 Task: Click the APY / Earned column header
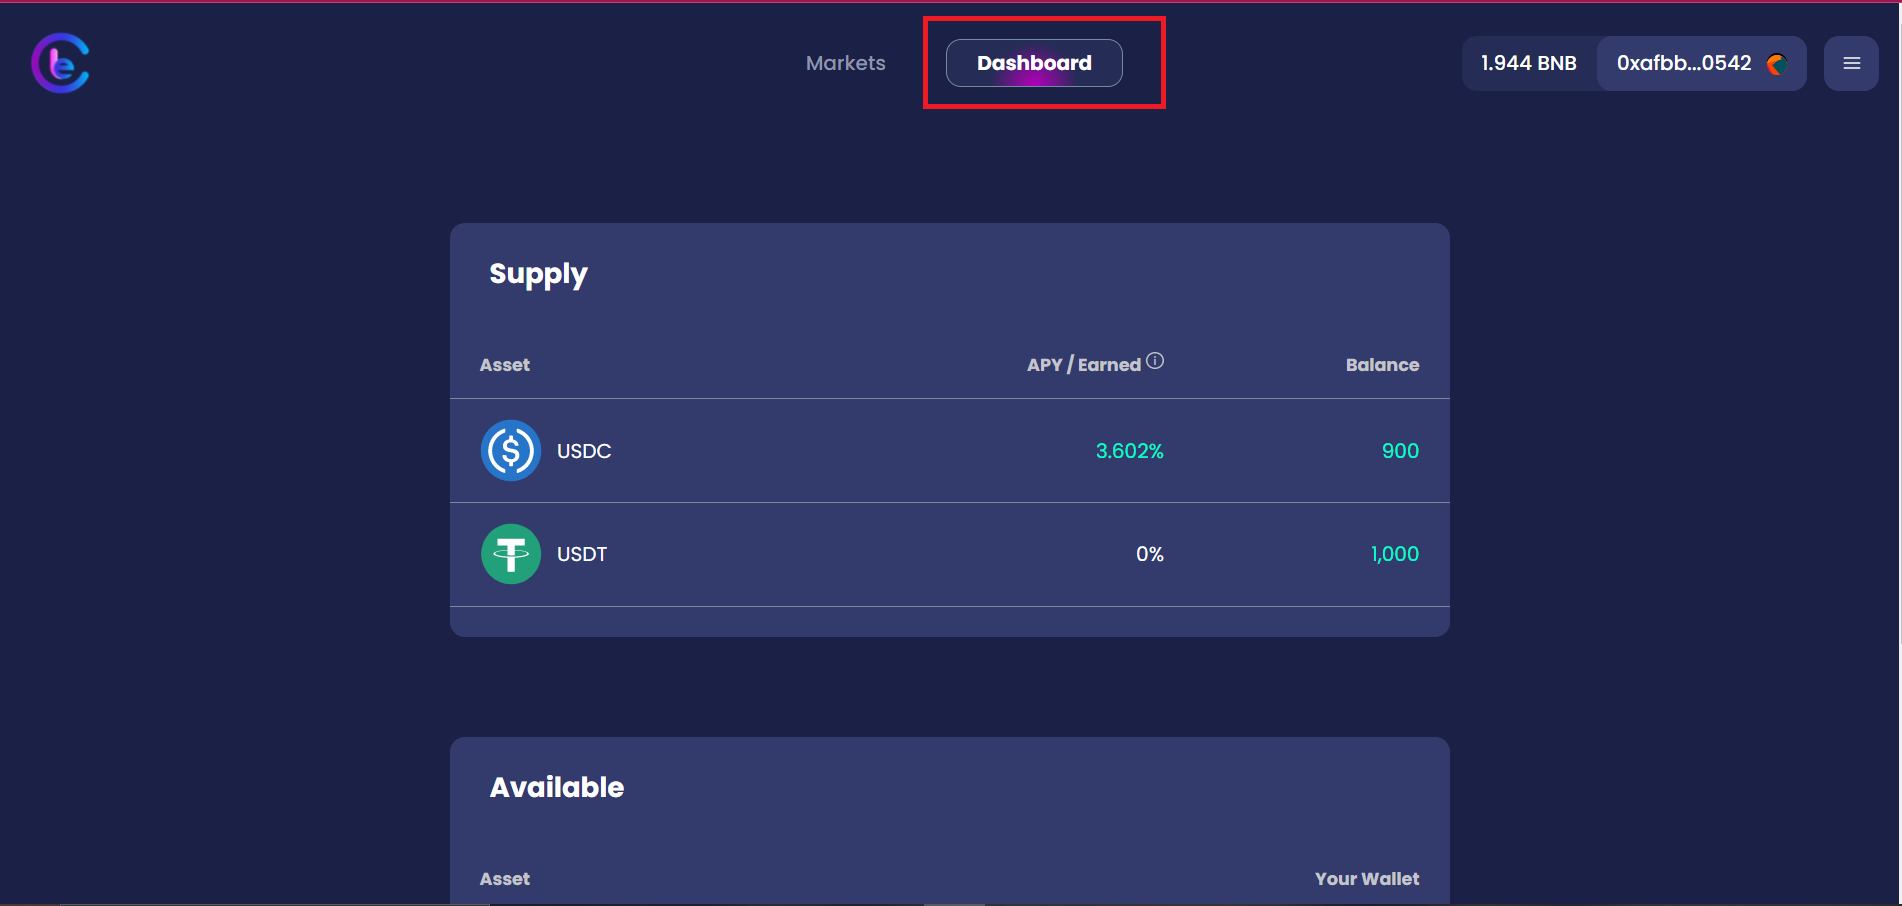click(1083, 365)
